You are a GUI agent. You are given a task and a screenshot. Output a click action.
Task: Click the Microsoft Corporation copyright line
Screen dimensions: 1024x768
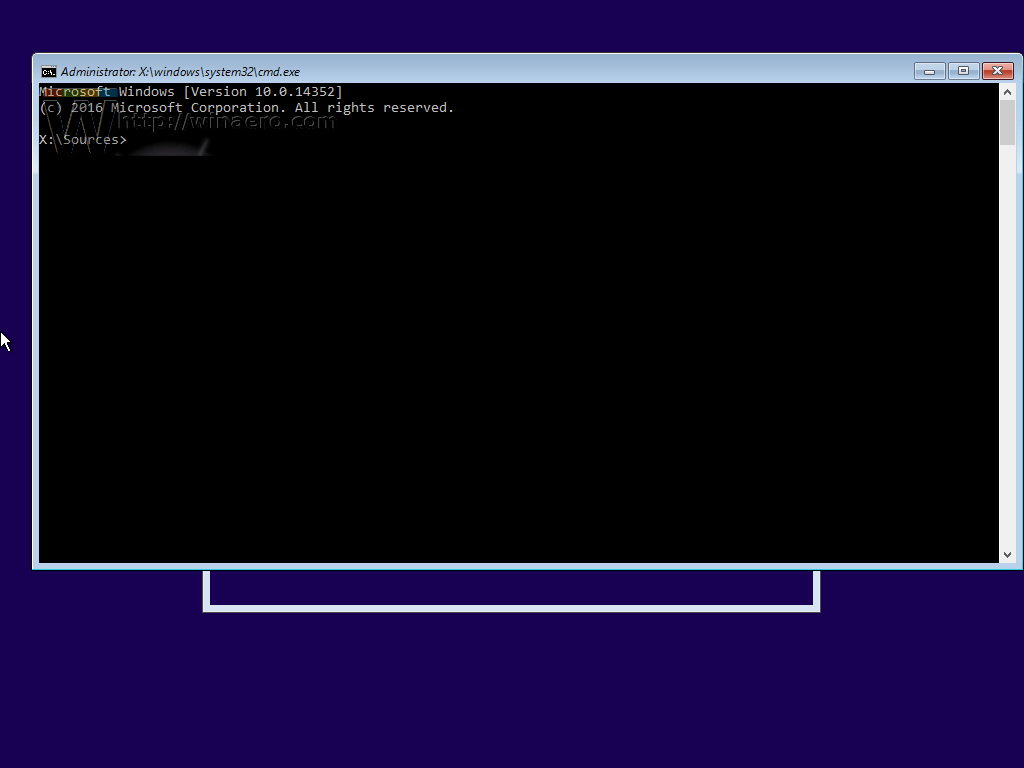pyautogui.click(x=245, y=107)
